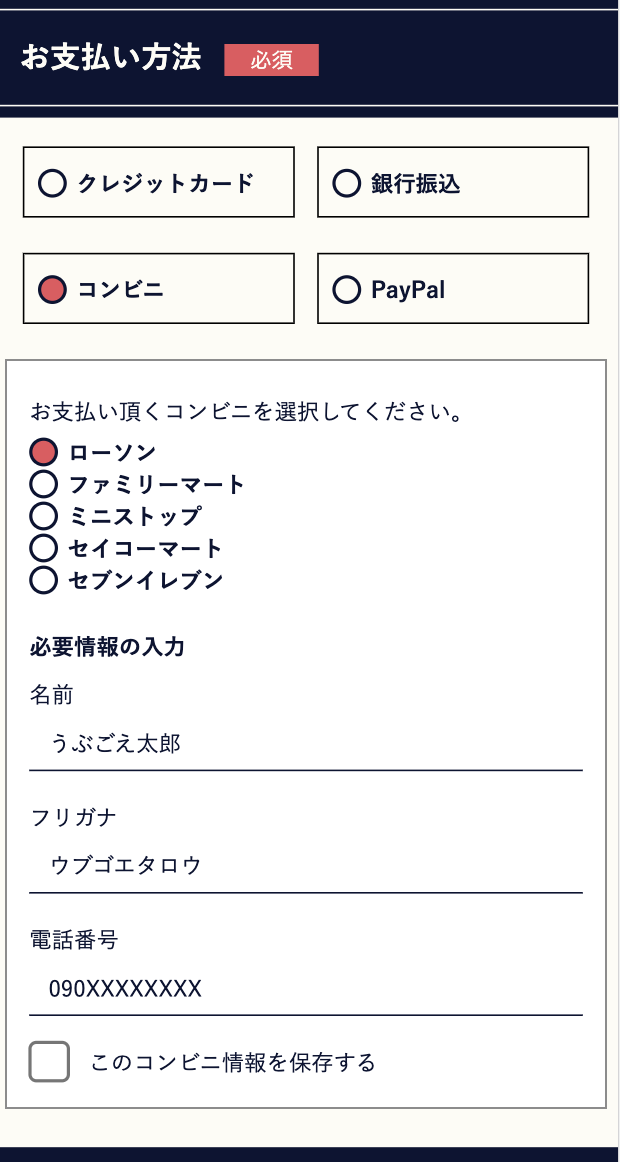Pick the セイコーマート option
The width and height of the screenshot is (620, 1162).
pos(44,548)
